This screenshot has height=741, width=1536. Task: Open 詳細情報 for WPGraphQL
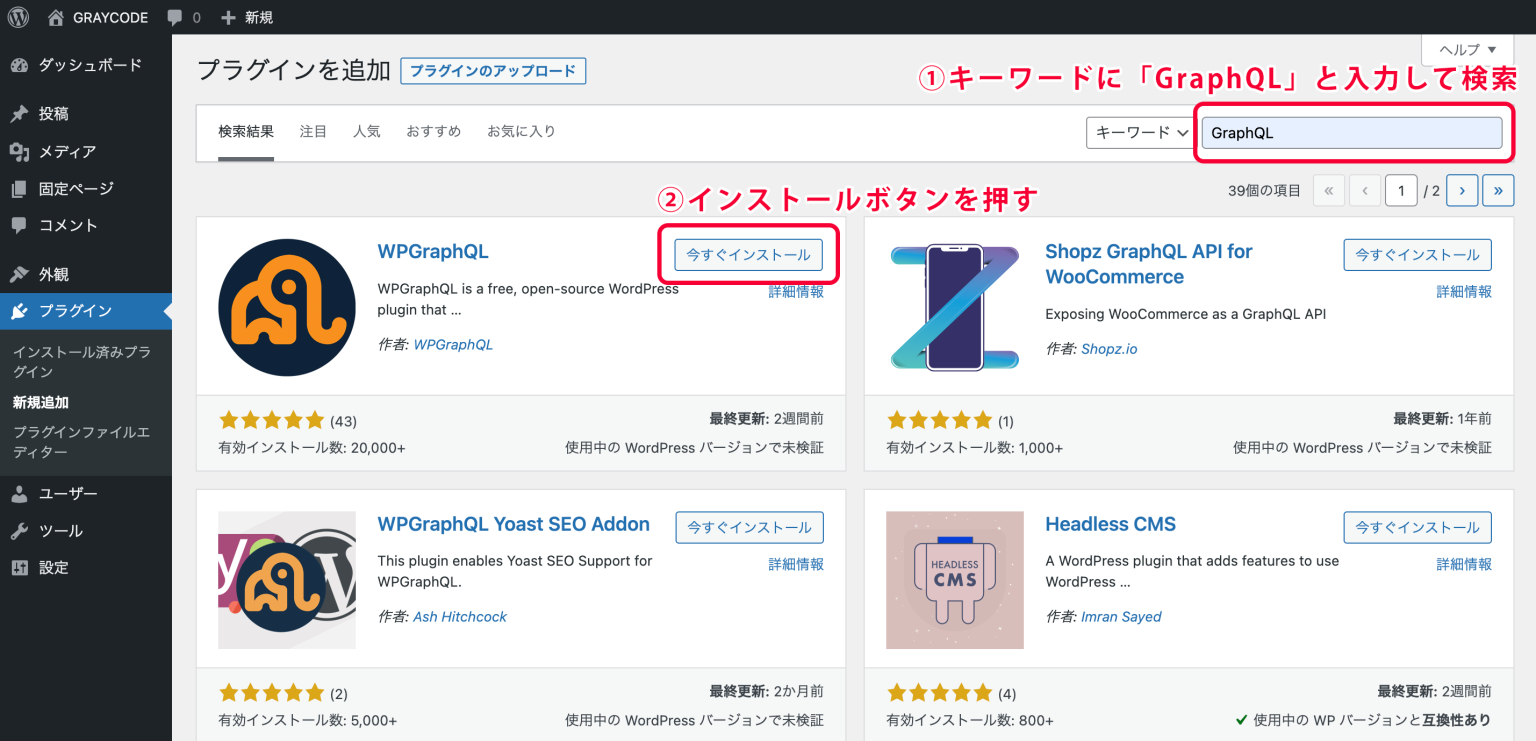click(796, 291)
